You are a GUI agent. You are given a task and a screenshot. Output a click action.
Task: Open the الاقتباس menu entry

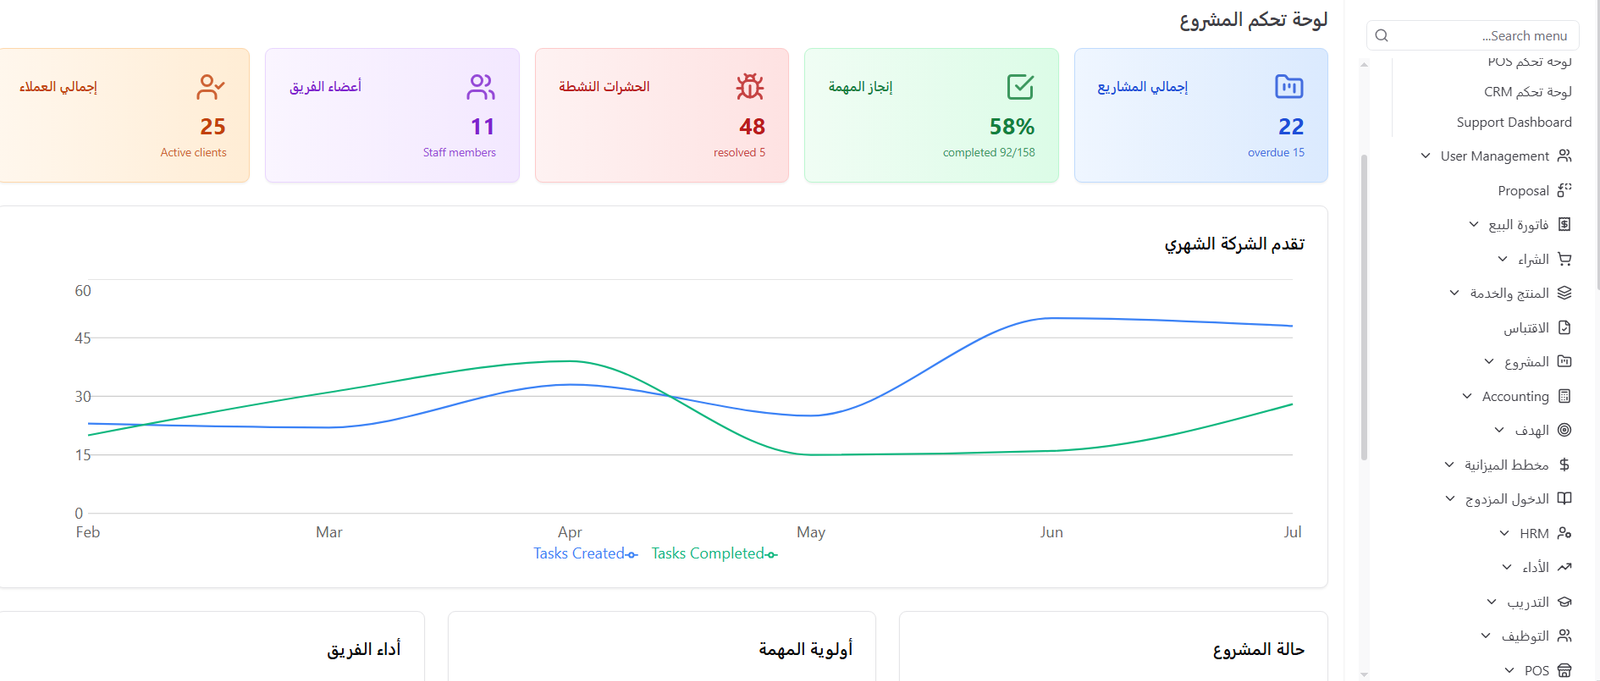click(1526, 328)
